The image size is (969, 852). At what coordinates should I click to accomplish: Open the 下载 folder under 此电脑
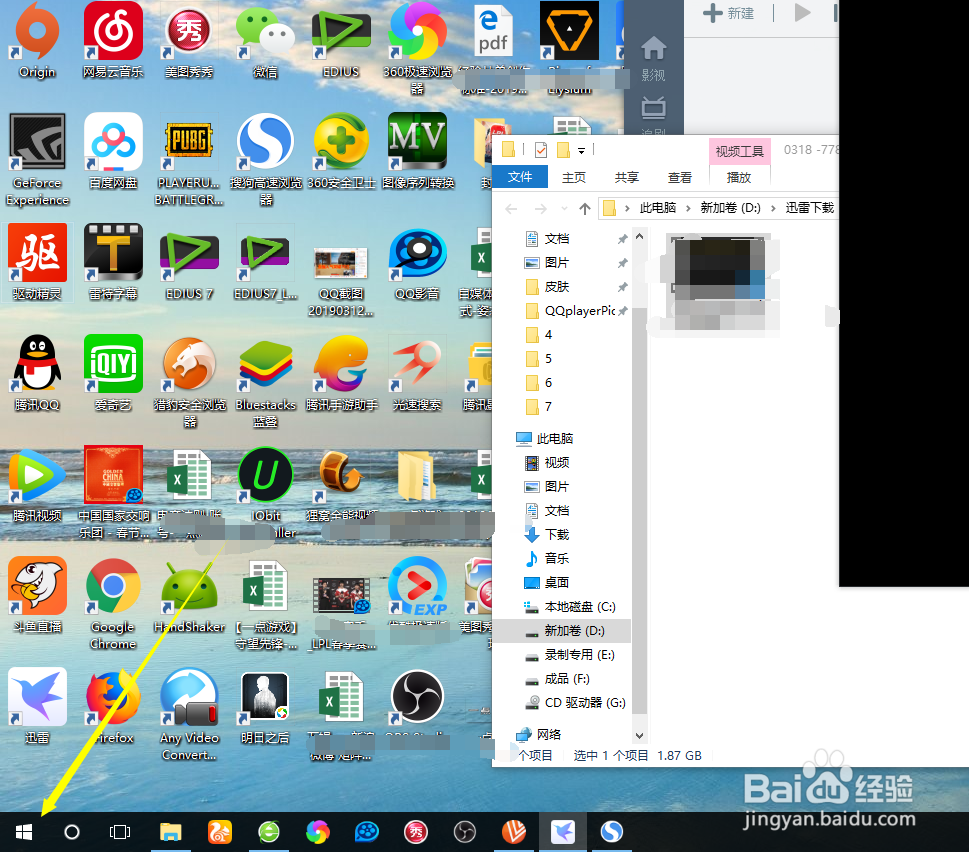pos(548,534)
